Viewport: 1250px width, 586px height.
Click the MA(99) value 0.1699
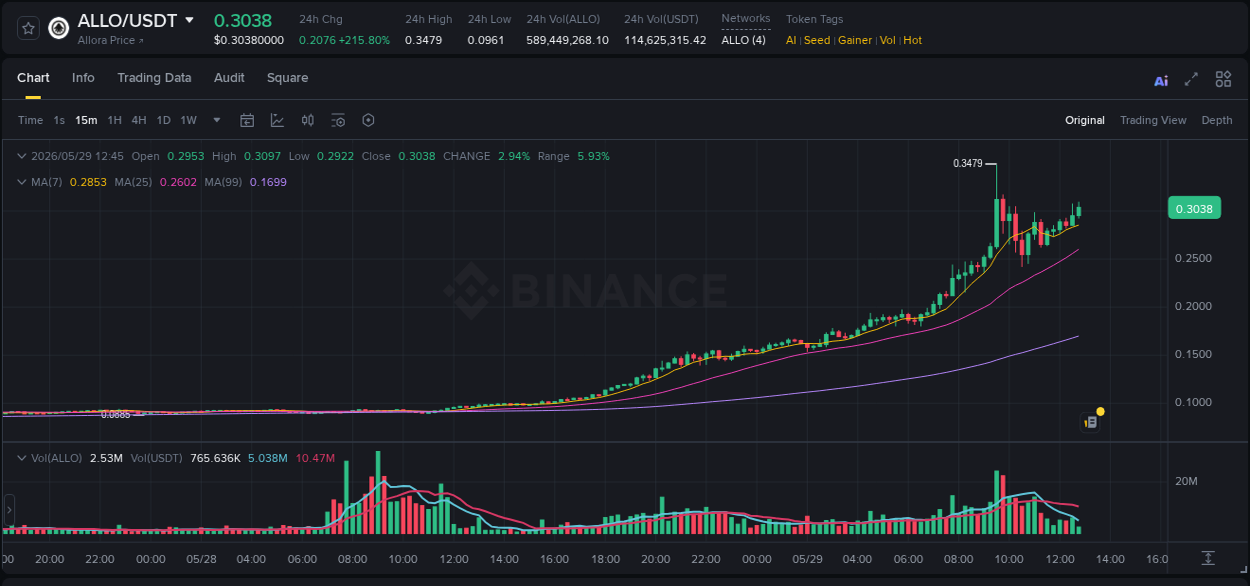pos(268,182)
